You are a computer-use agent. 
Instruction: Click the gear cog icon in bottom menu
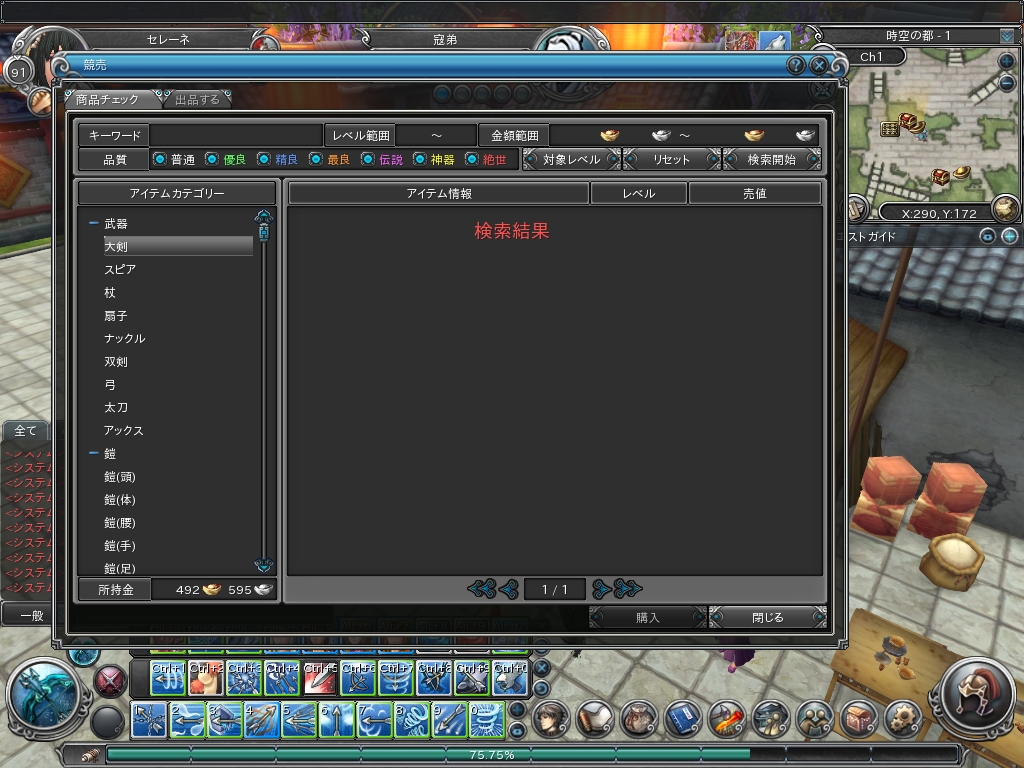pos(905,717)
